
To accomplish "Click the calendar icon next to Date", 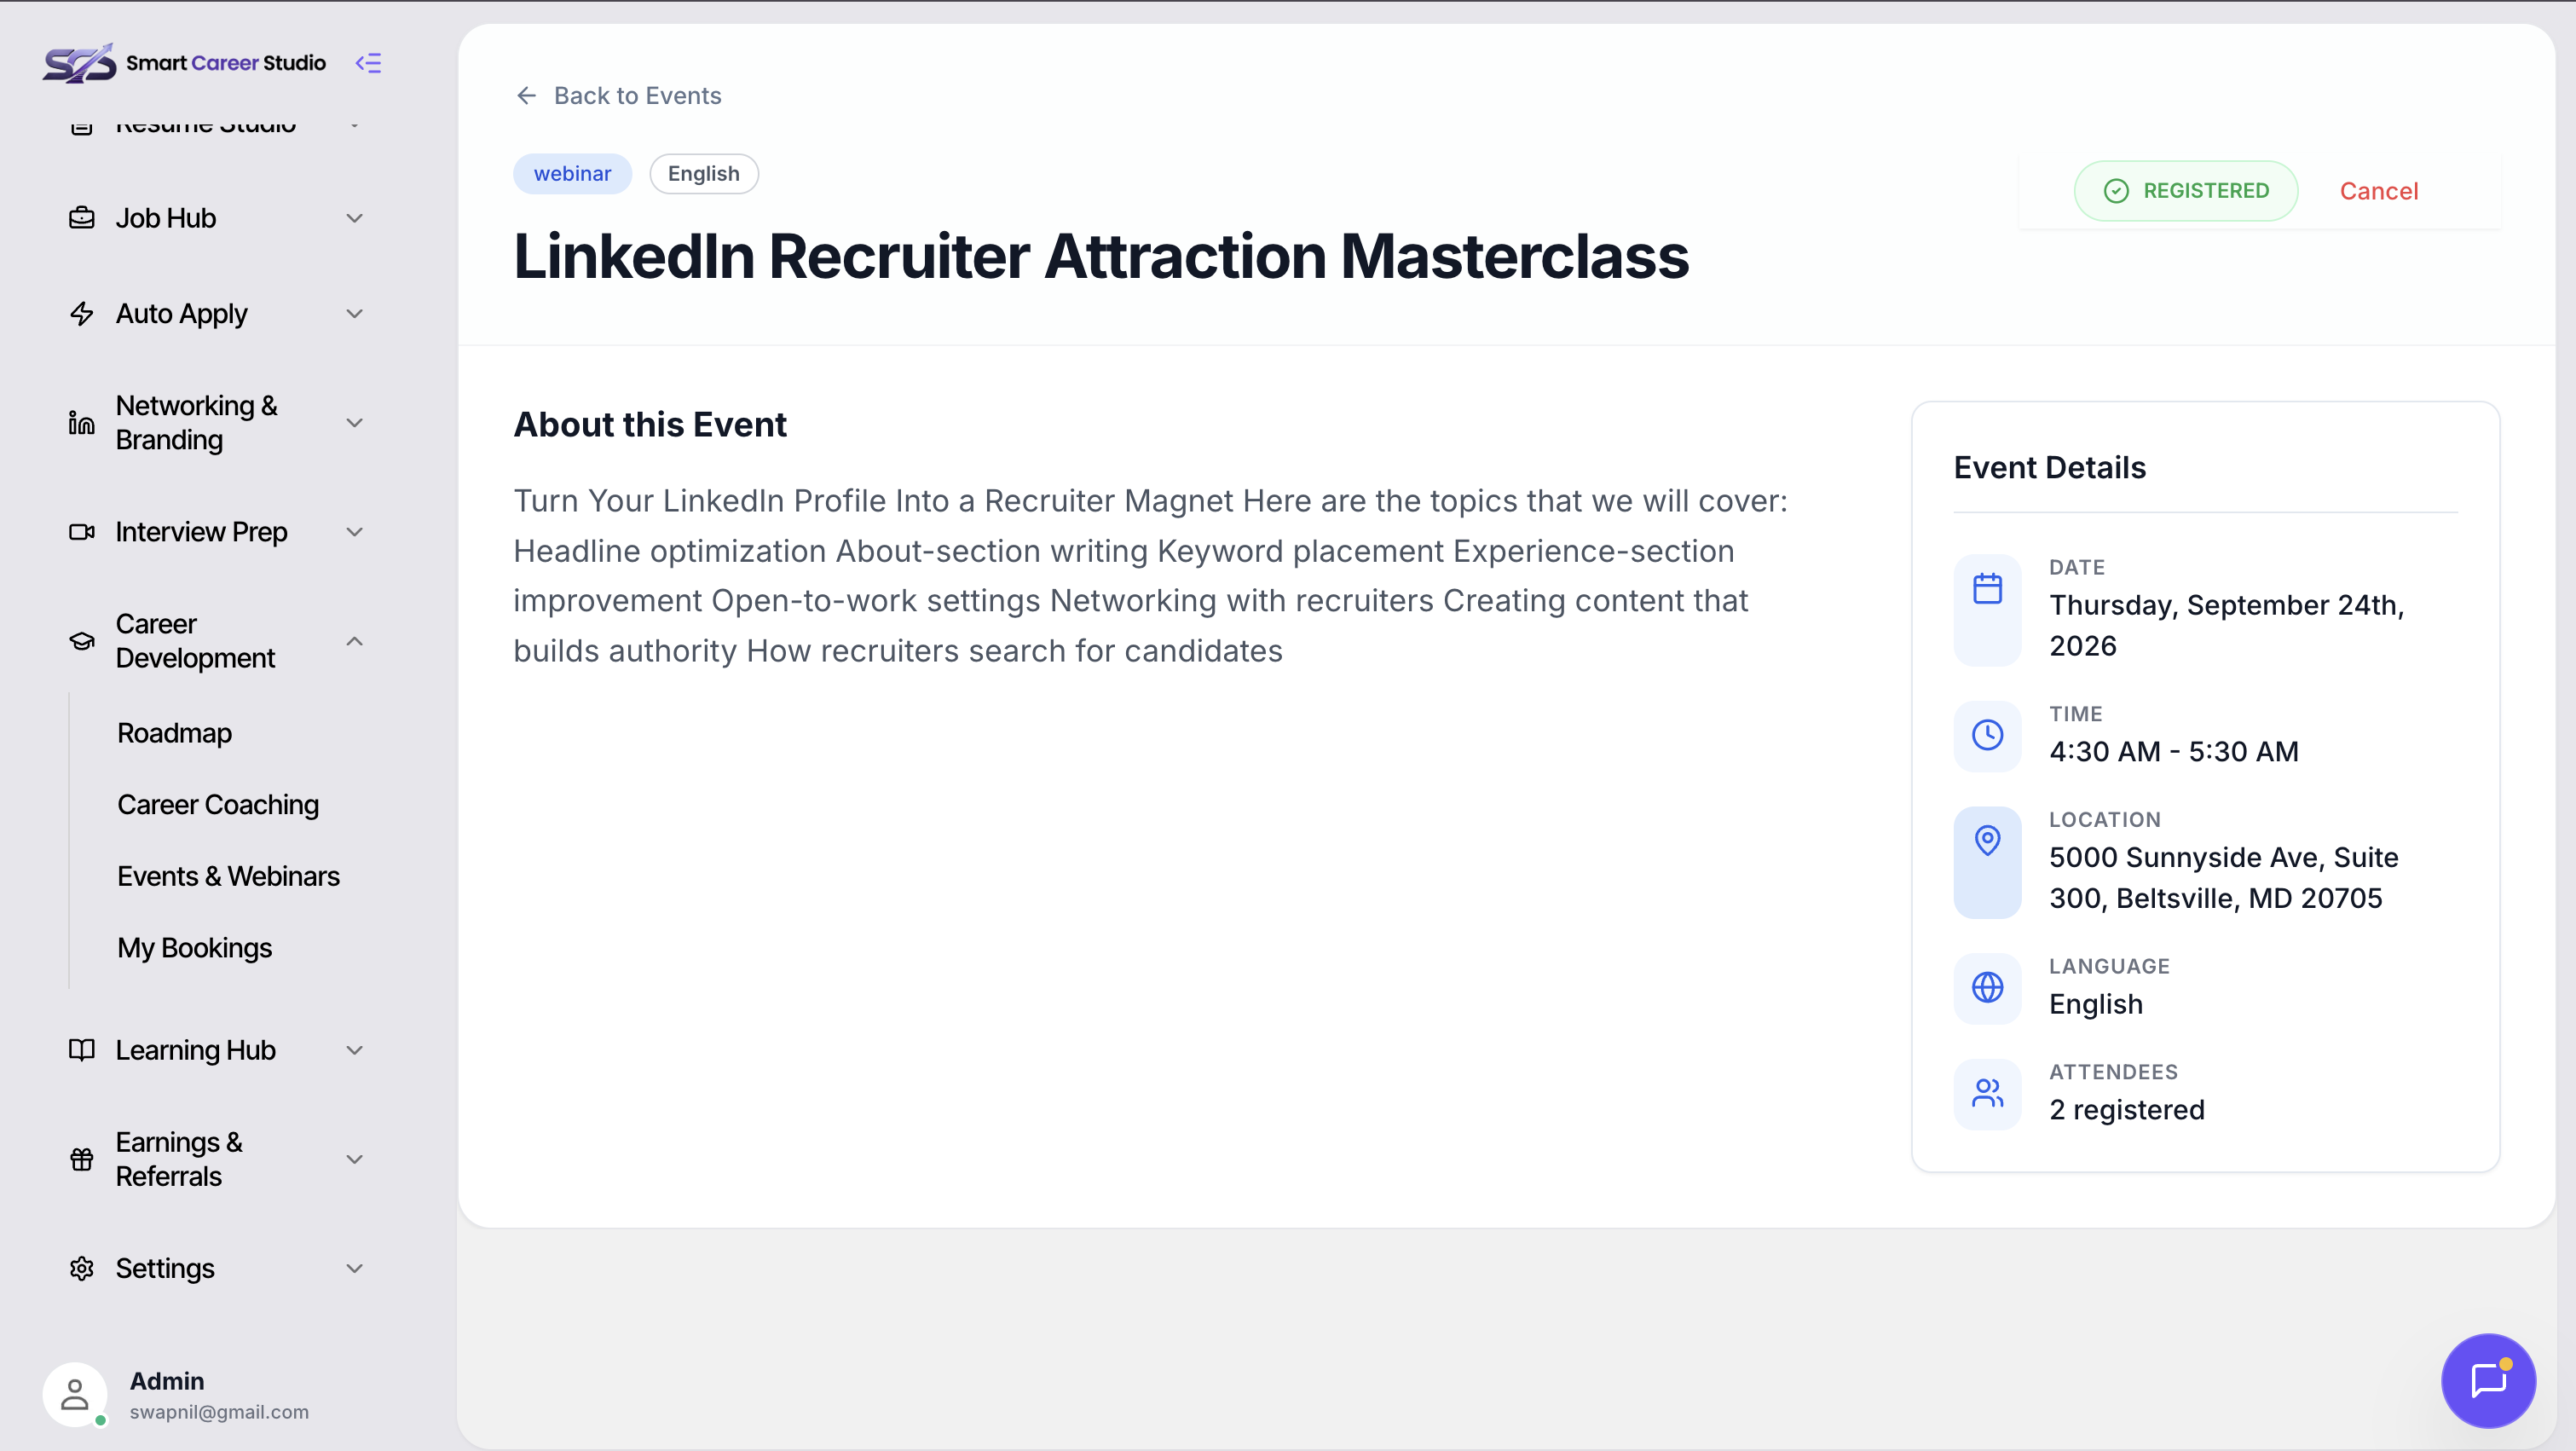I will click(1988, 589).
